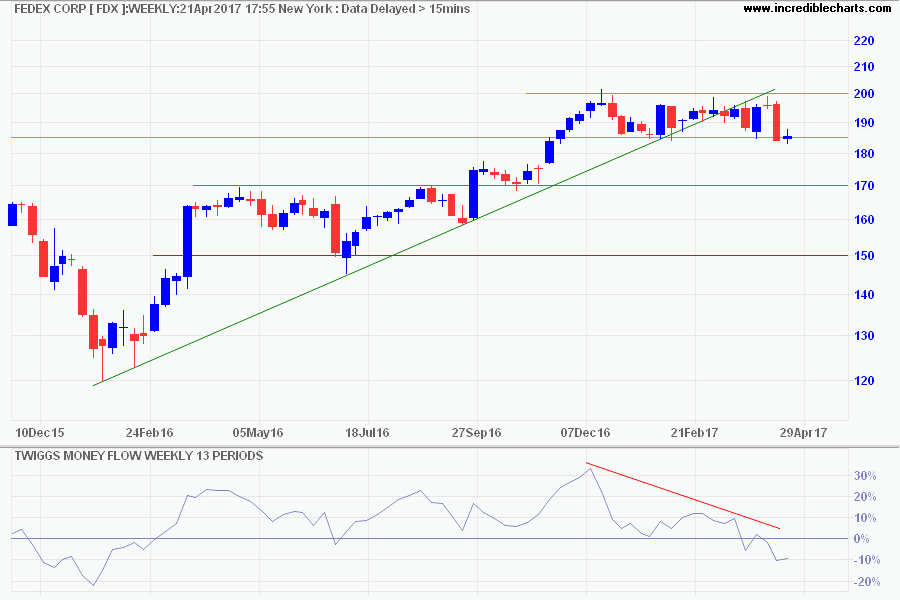Select the 180 price axis label
Viewport: 900px width, 600px height.
[x=864, y=154]
